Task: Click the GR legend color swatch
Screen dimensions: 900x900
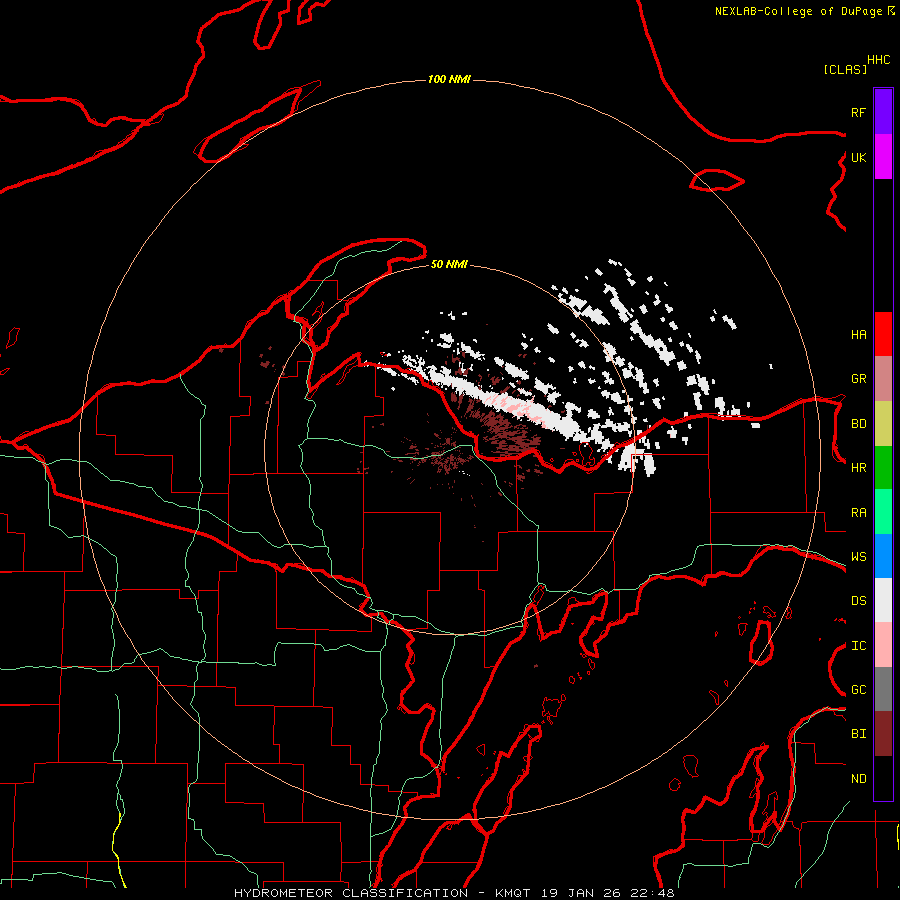Action: [883, 378]
